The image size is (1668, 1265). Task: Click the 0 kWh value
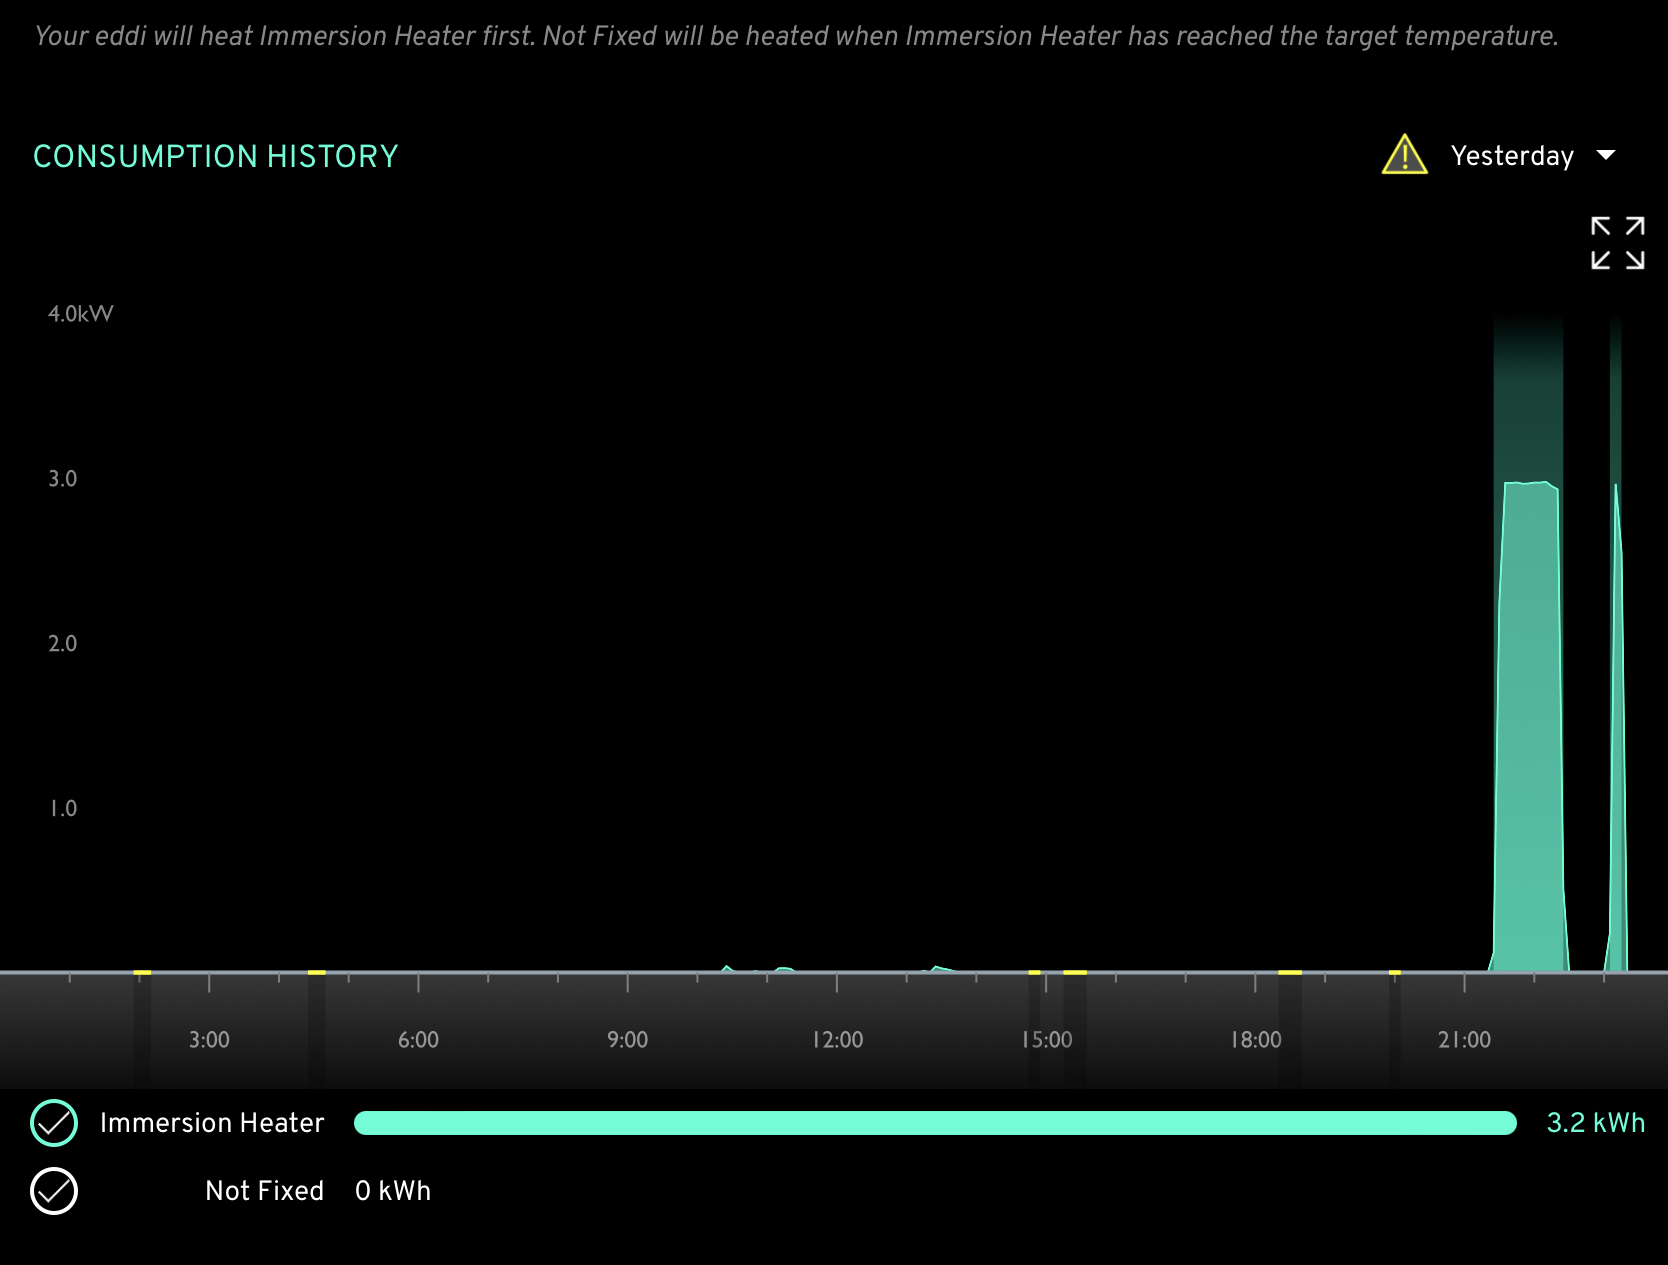coord(393,1191)
